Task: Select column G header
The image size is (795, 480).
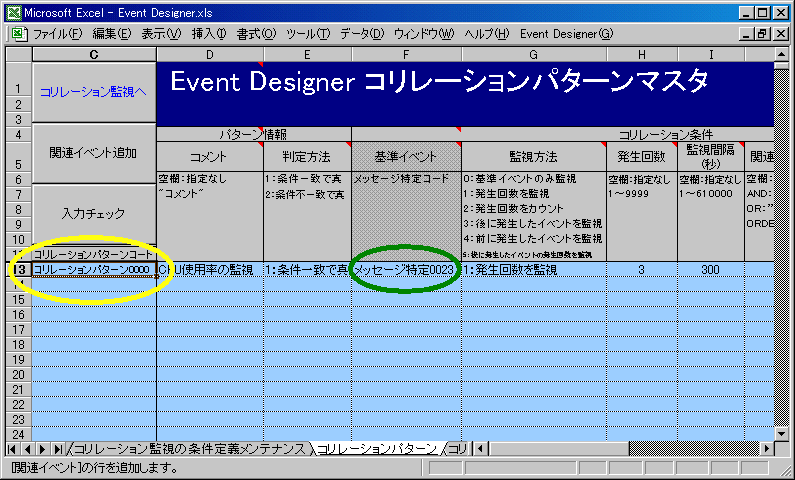Action: click(x=534, y=54)
